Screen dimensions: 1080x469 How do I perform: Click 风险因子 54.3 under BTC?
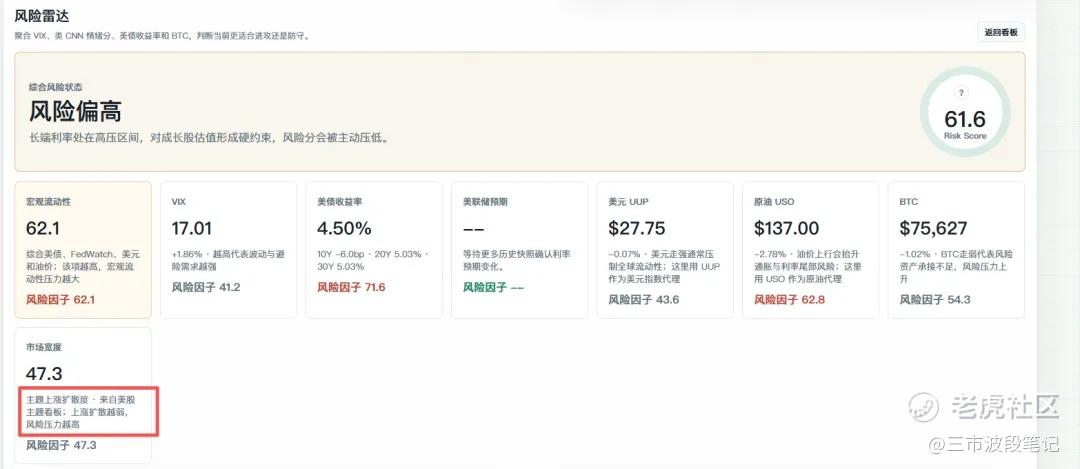[x=935, y=300]
